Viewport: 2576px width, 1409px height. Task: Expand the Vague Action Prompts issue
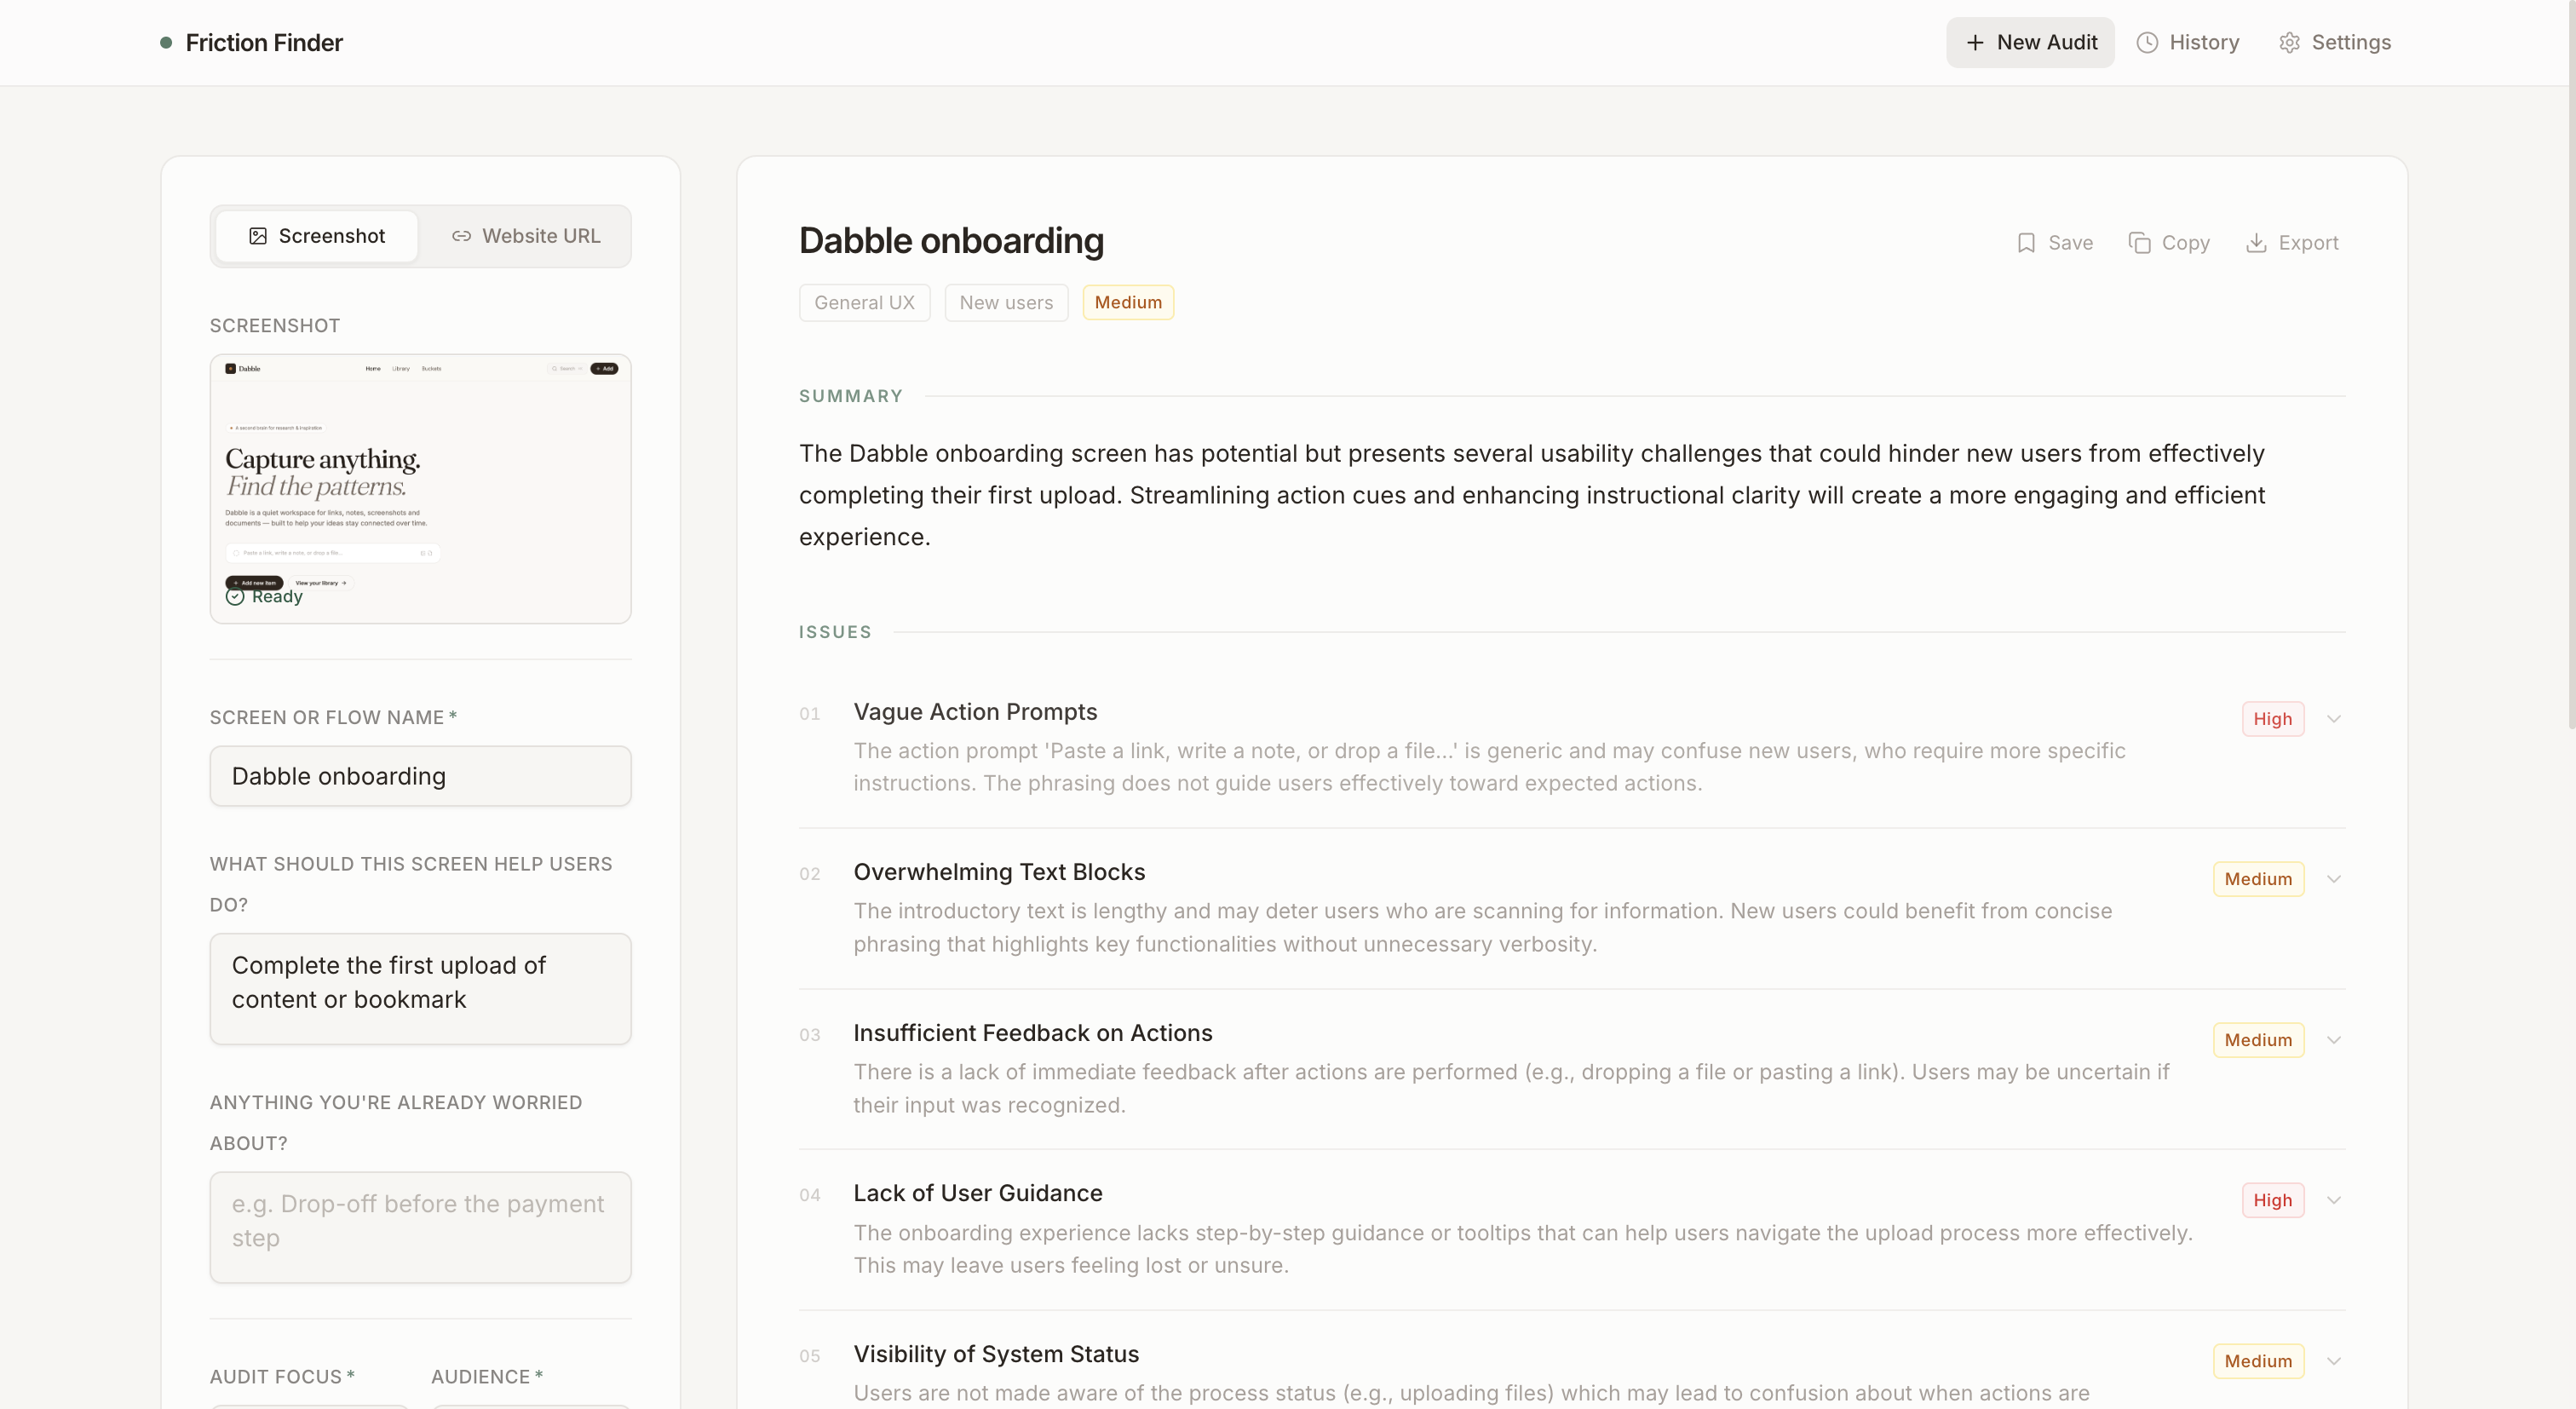(2334, 719)
